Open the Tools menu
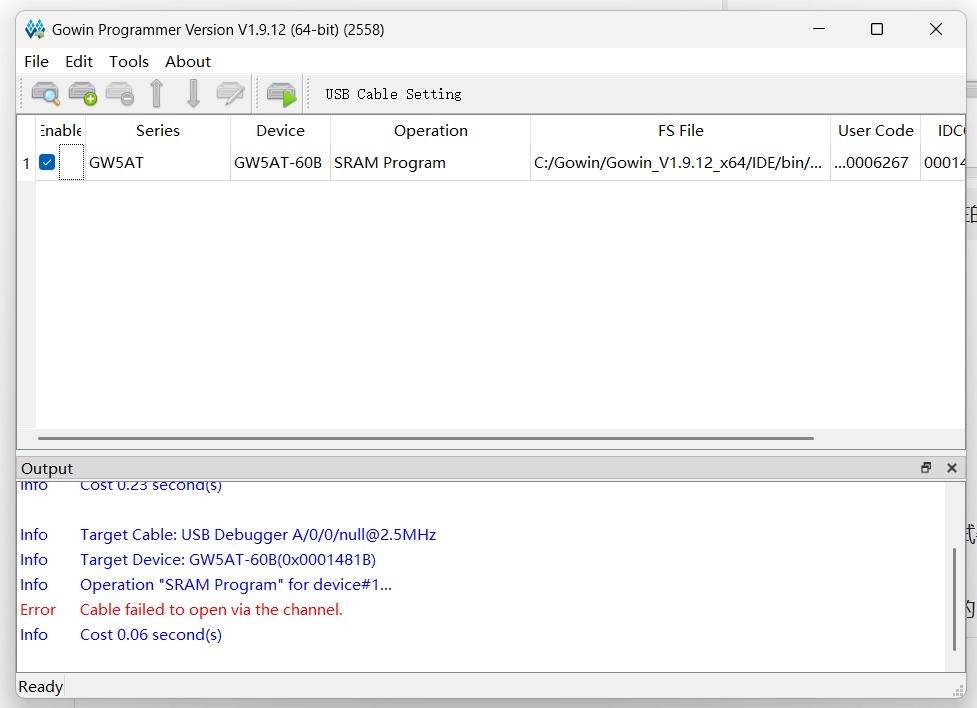This screenshot has height=708, width=977. click(x=129, y=61)
